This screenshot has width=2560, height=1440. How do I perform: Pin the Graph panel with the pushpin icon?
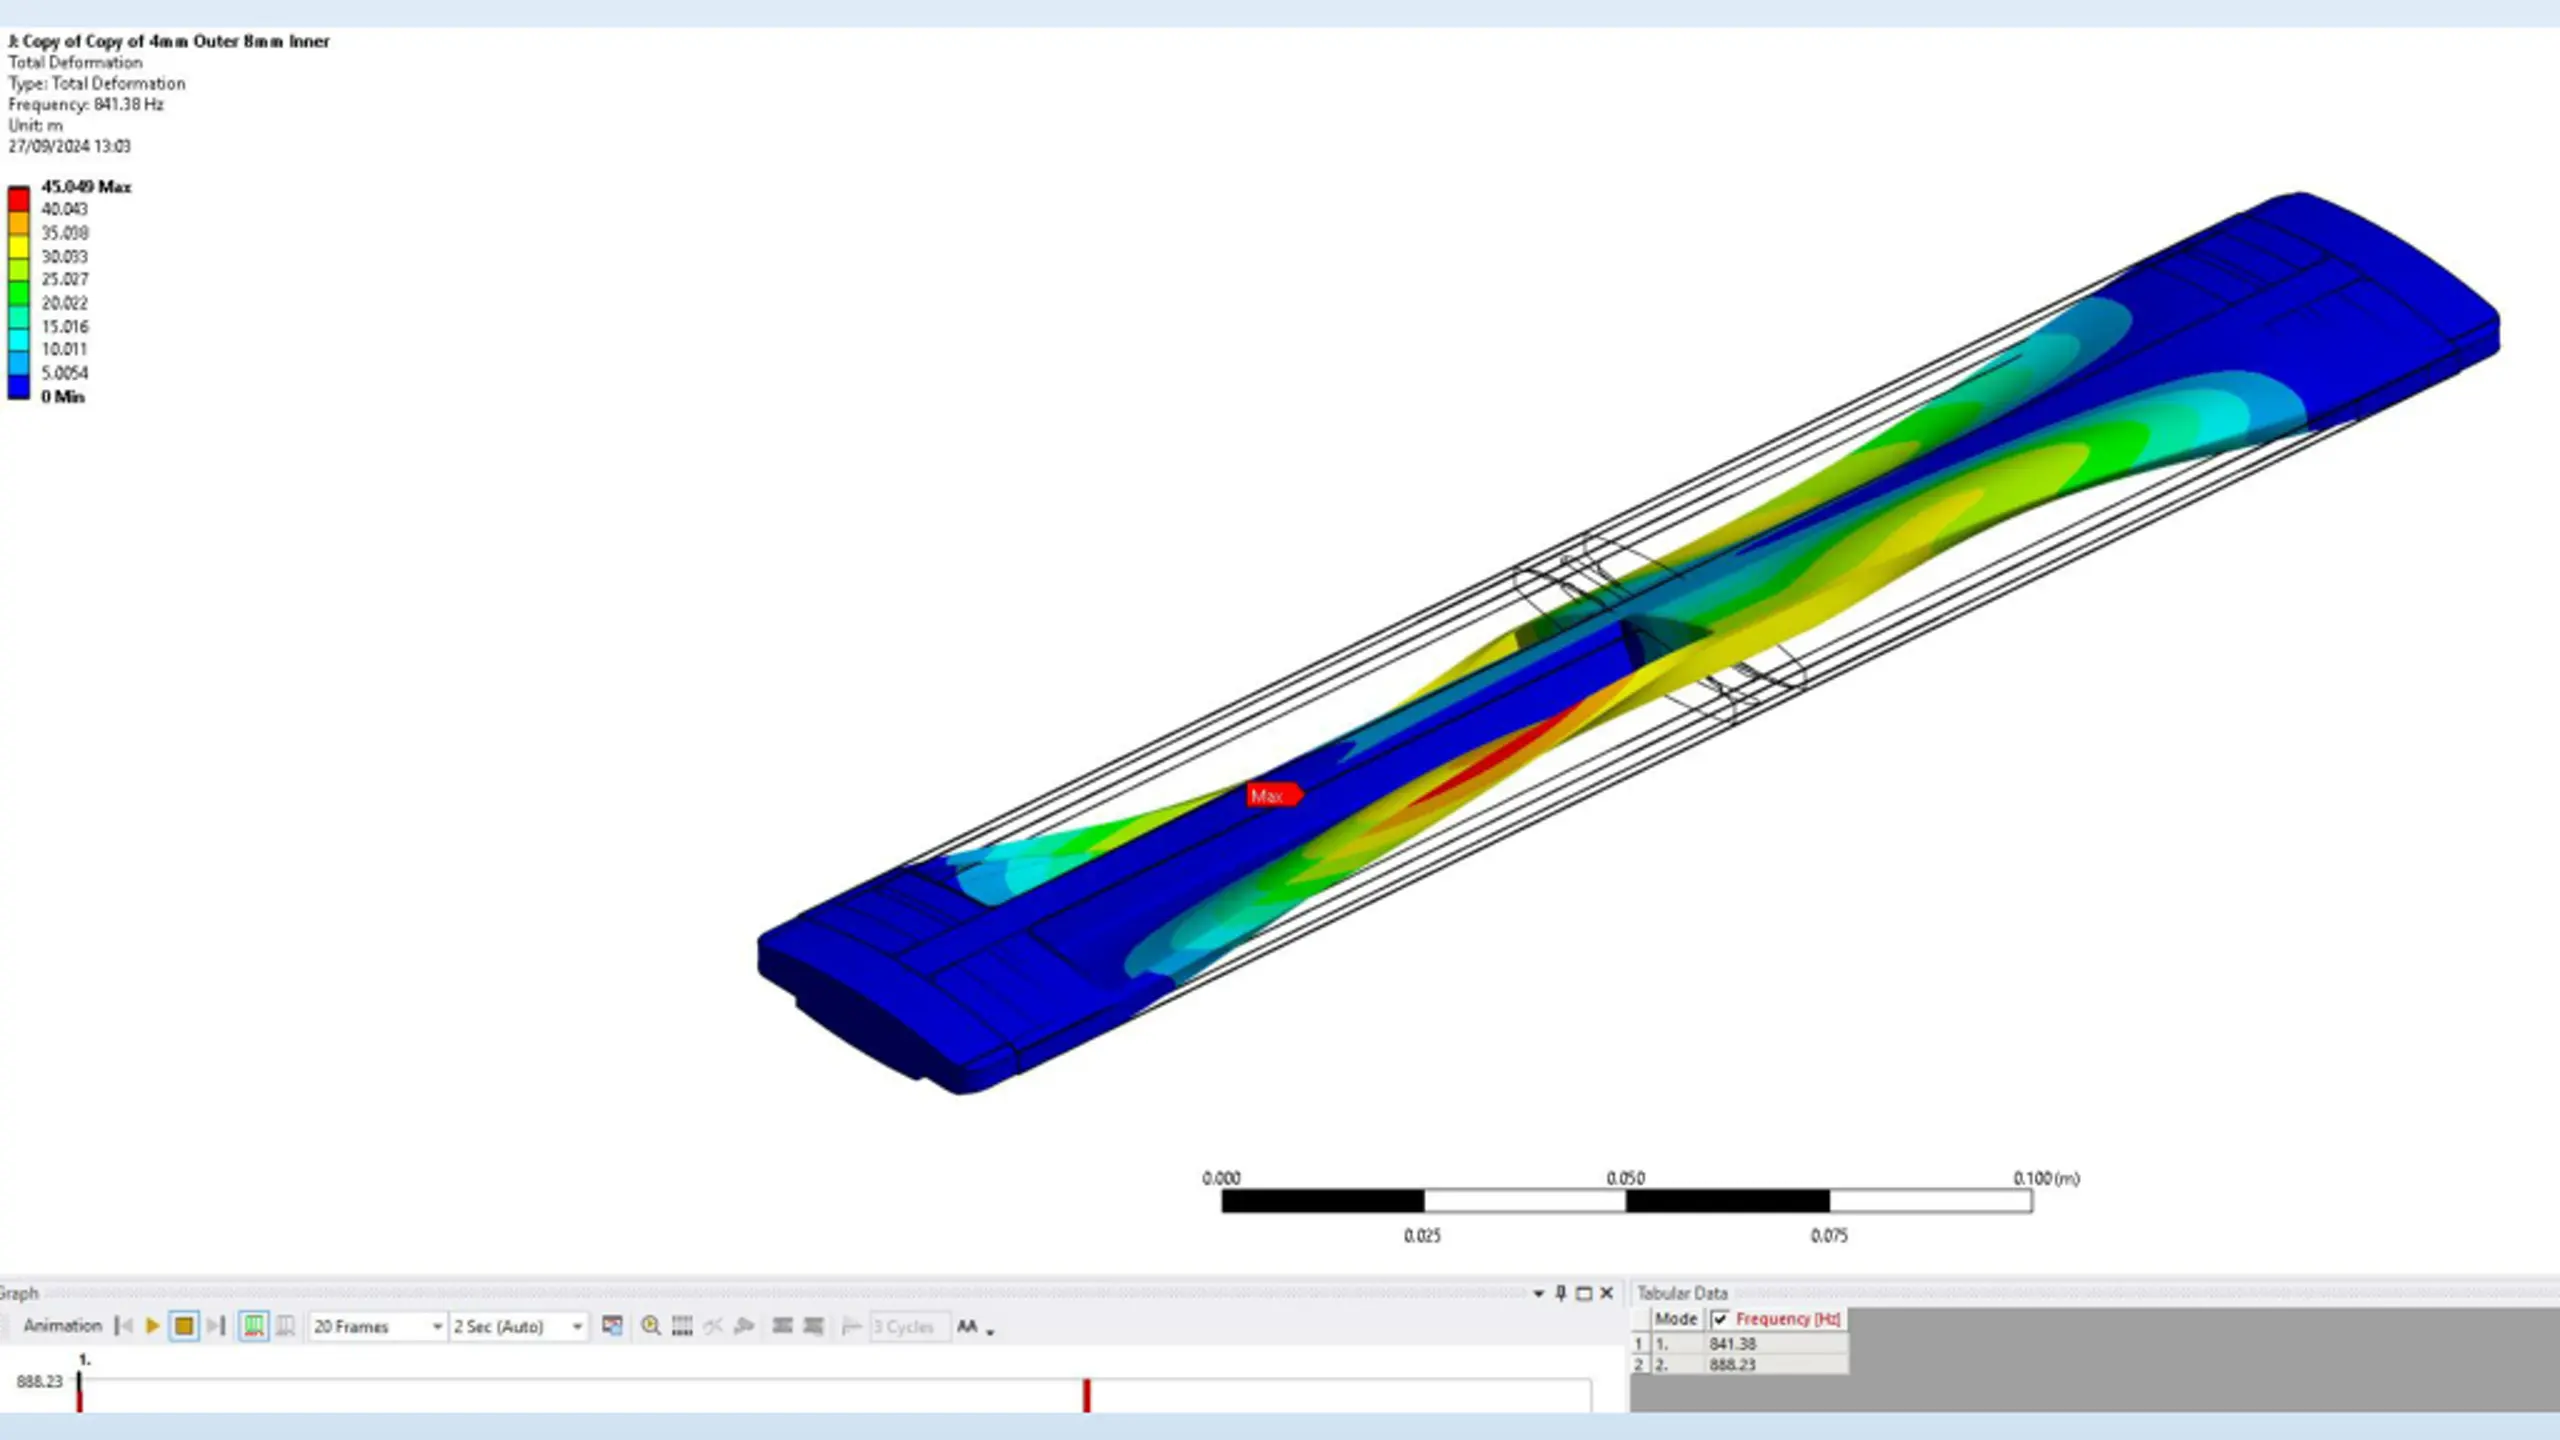[1561, 1293]
